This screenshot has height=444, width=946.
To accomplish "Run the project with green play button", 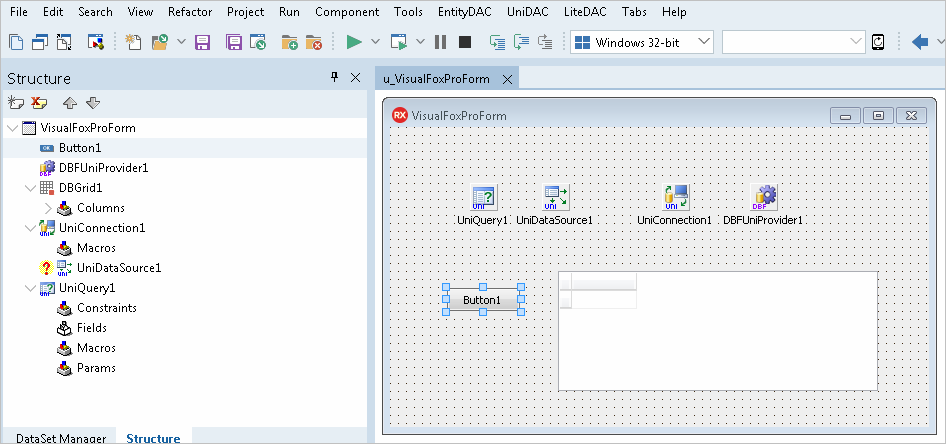I will [x=354, y=42].
